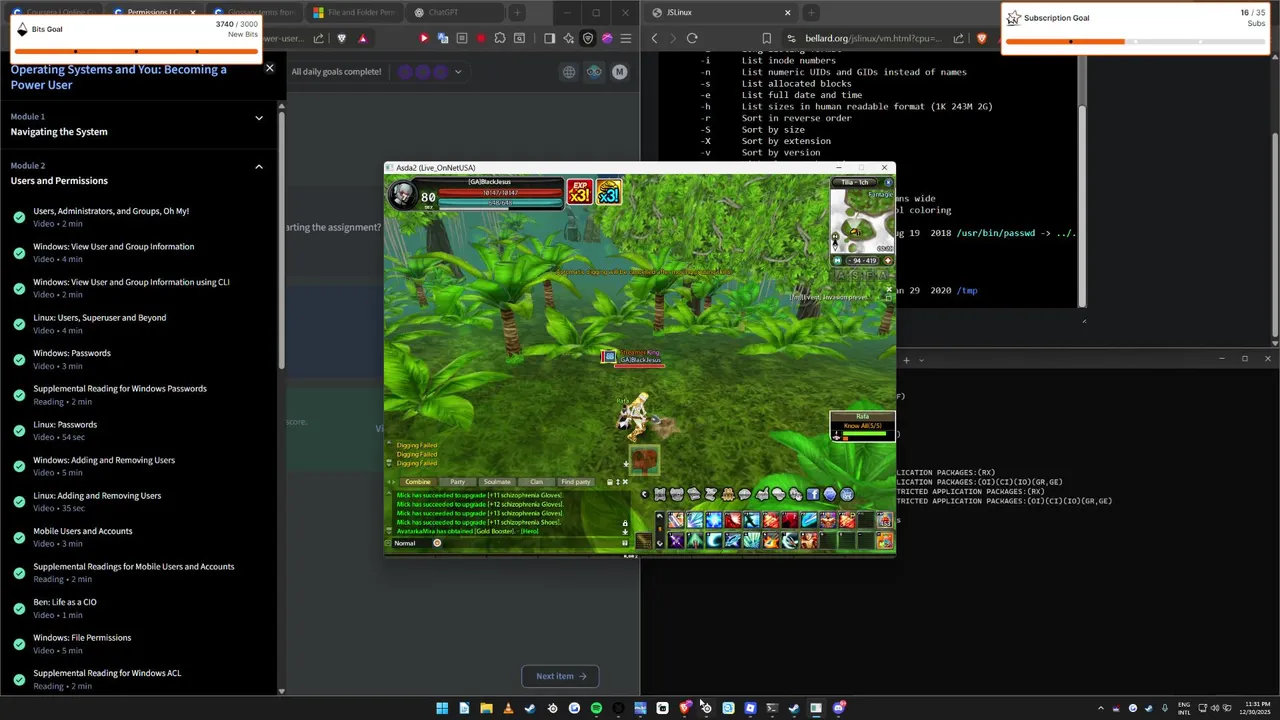Open a new tab in JSLinux window
Screen dimensions: 1280x720
point(811,12)
